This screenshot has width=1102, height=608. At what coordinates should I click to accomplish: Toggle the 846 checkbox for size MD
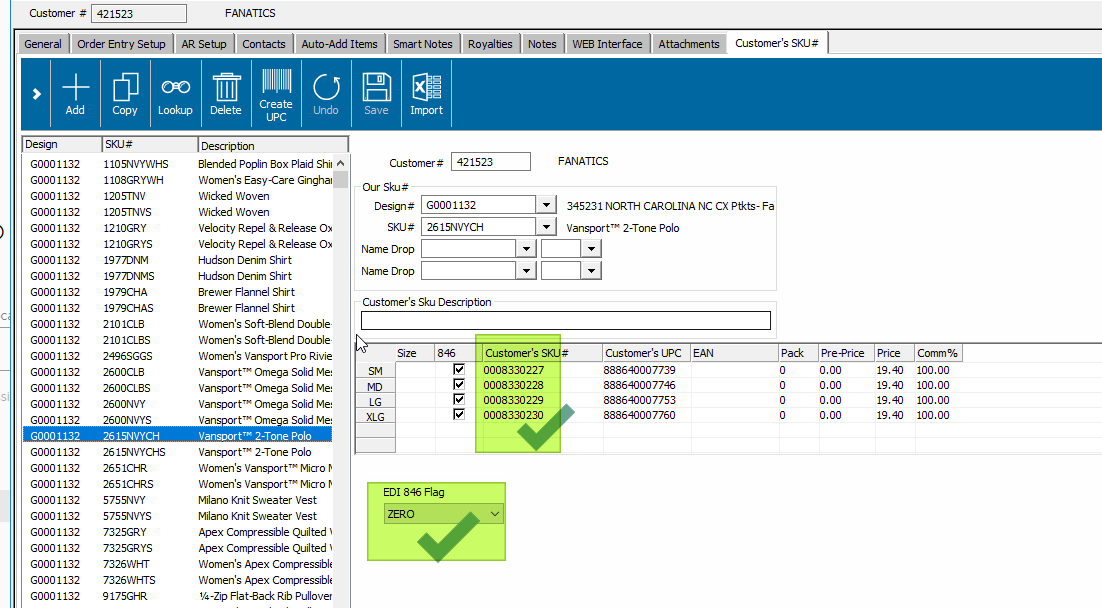pos(459,384)
